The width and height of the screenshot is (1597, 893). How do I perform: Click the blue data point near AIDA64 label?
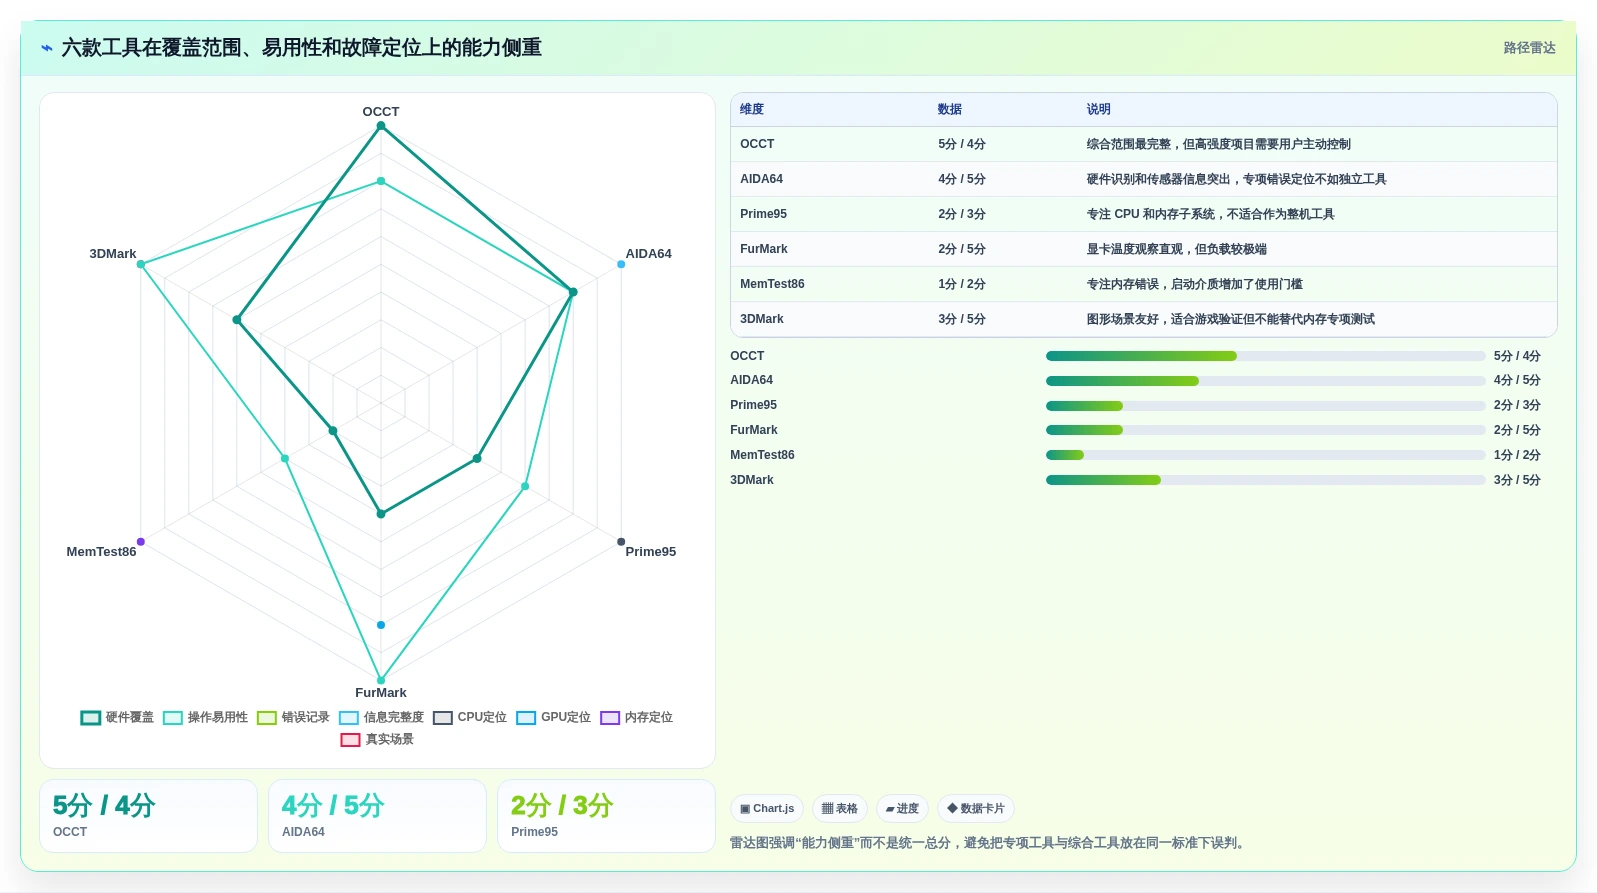click(x=621, y=264)
